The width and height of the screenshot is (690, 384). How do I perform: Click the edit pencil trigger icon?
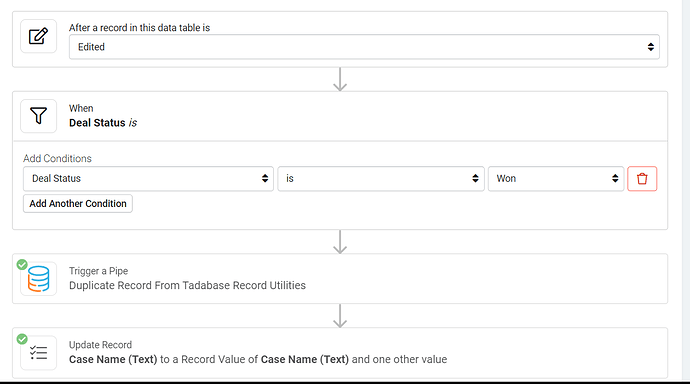39,36
